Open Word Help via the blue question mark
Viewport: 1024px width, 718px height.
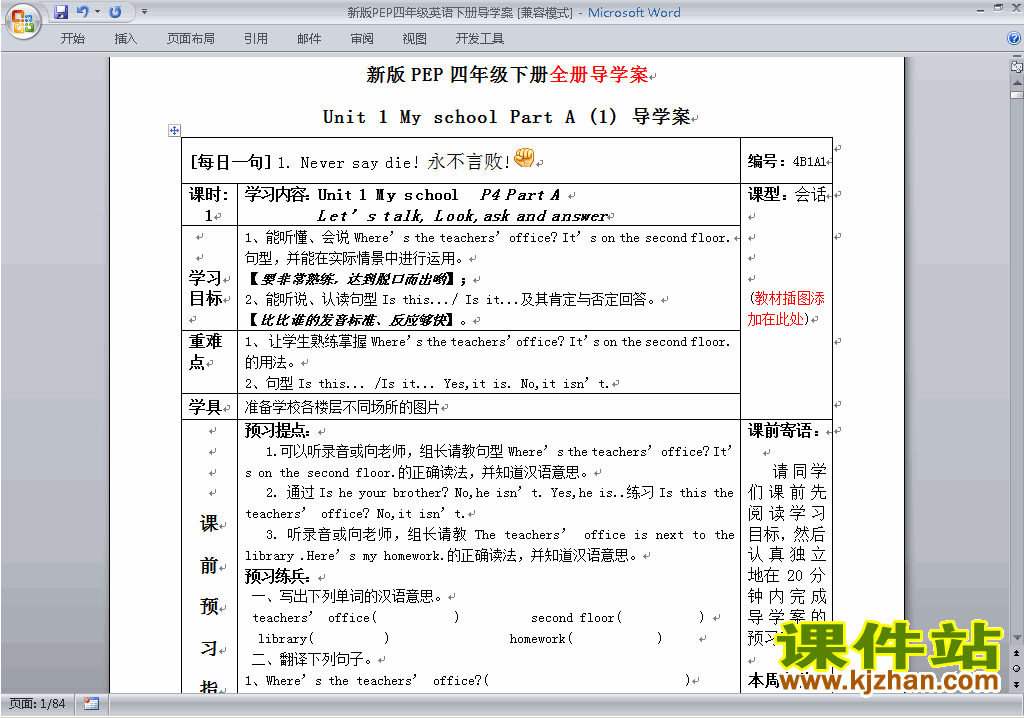[x=1014, y=38]
